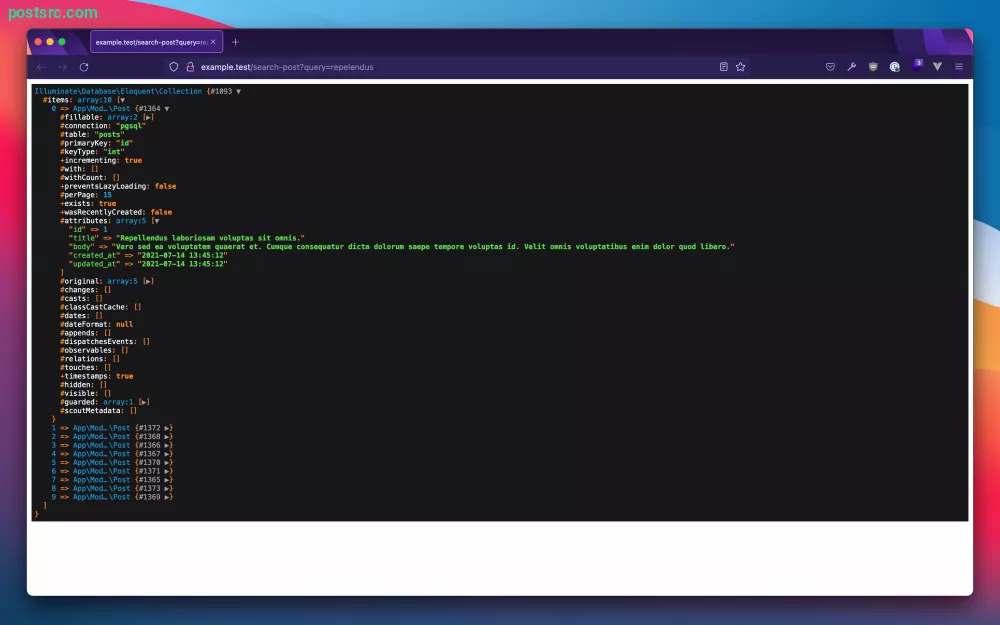1000x625 pixels.
Task: Click the URL address bar
Action: click(x=446, y=67)
